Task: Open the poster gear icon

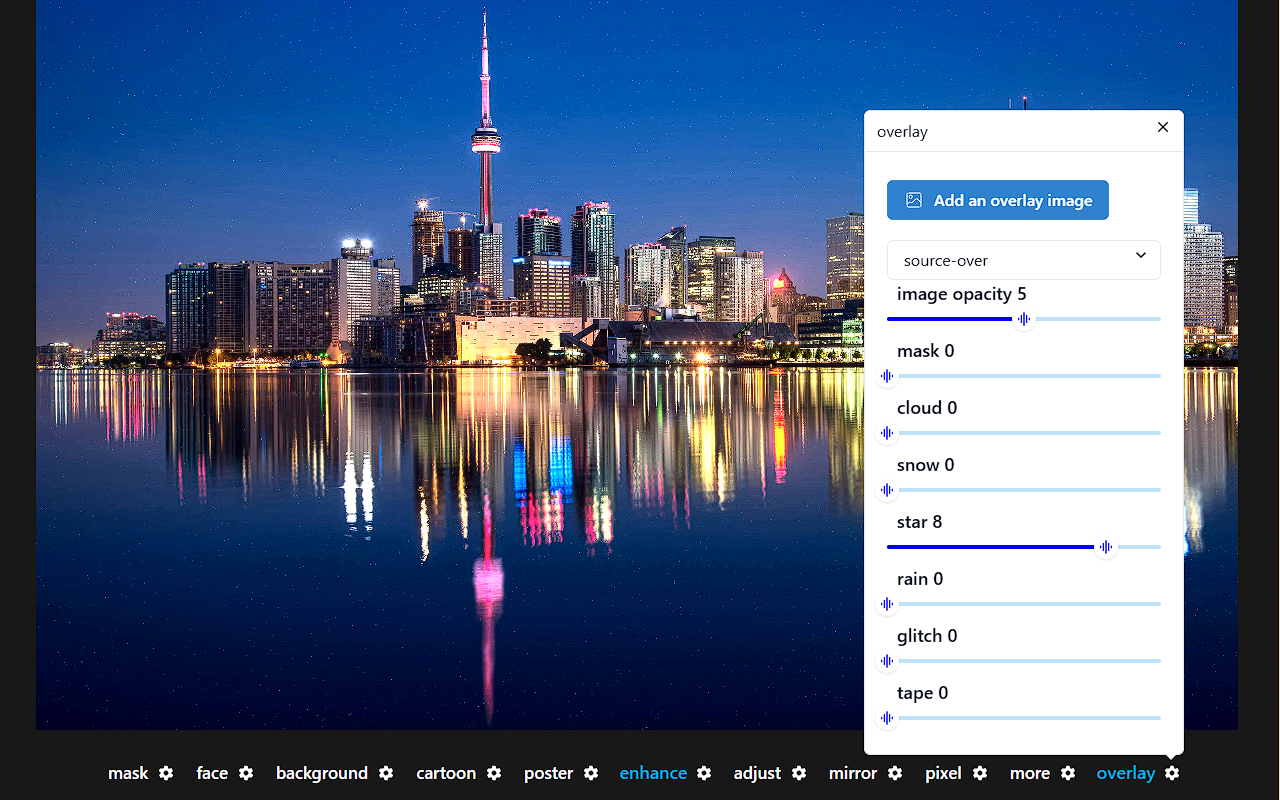Action: [590, 773]
